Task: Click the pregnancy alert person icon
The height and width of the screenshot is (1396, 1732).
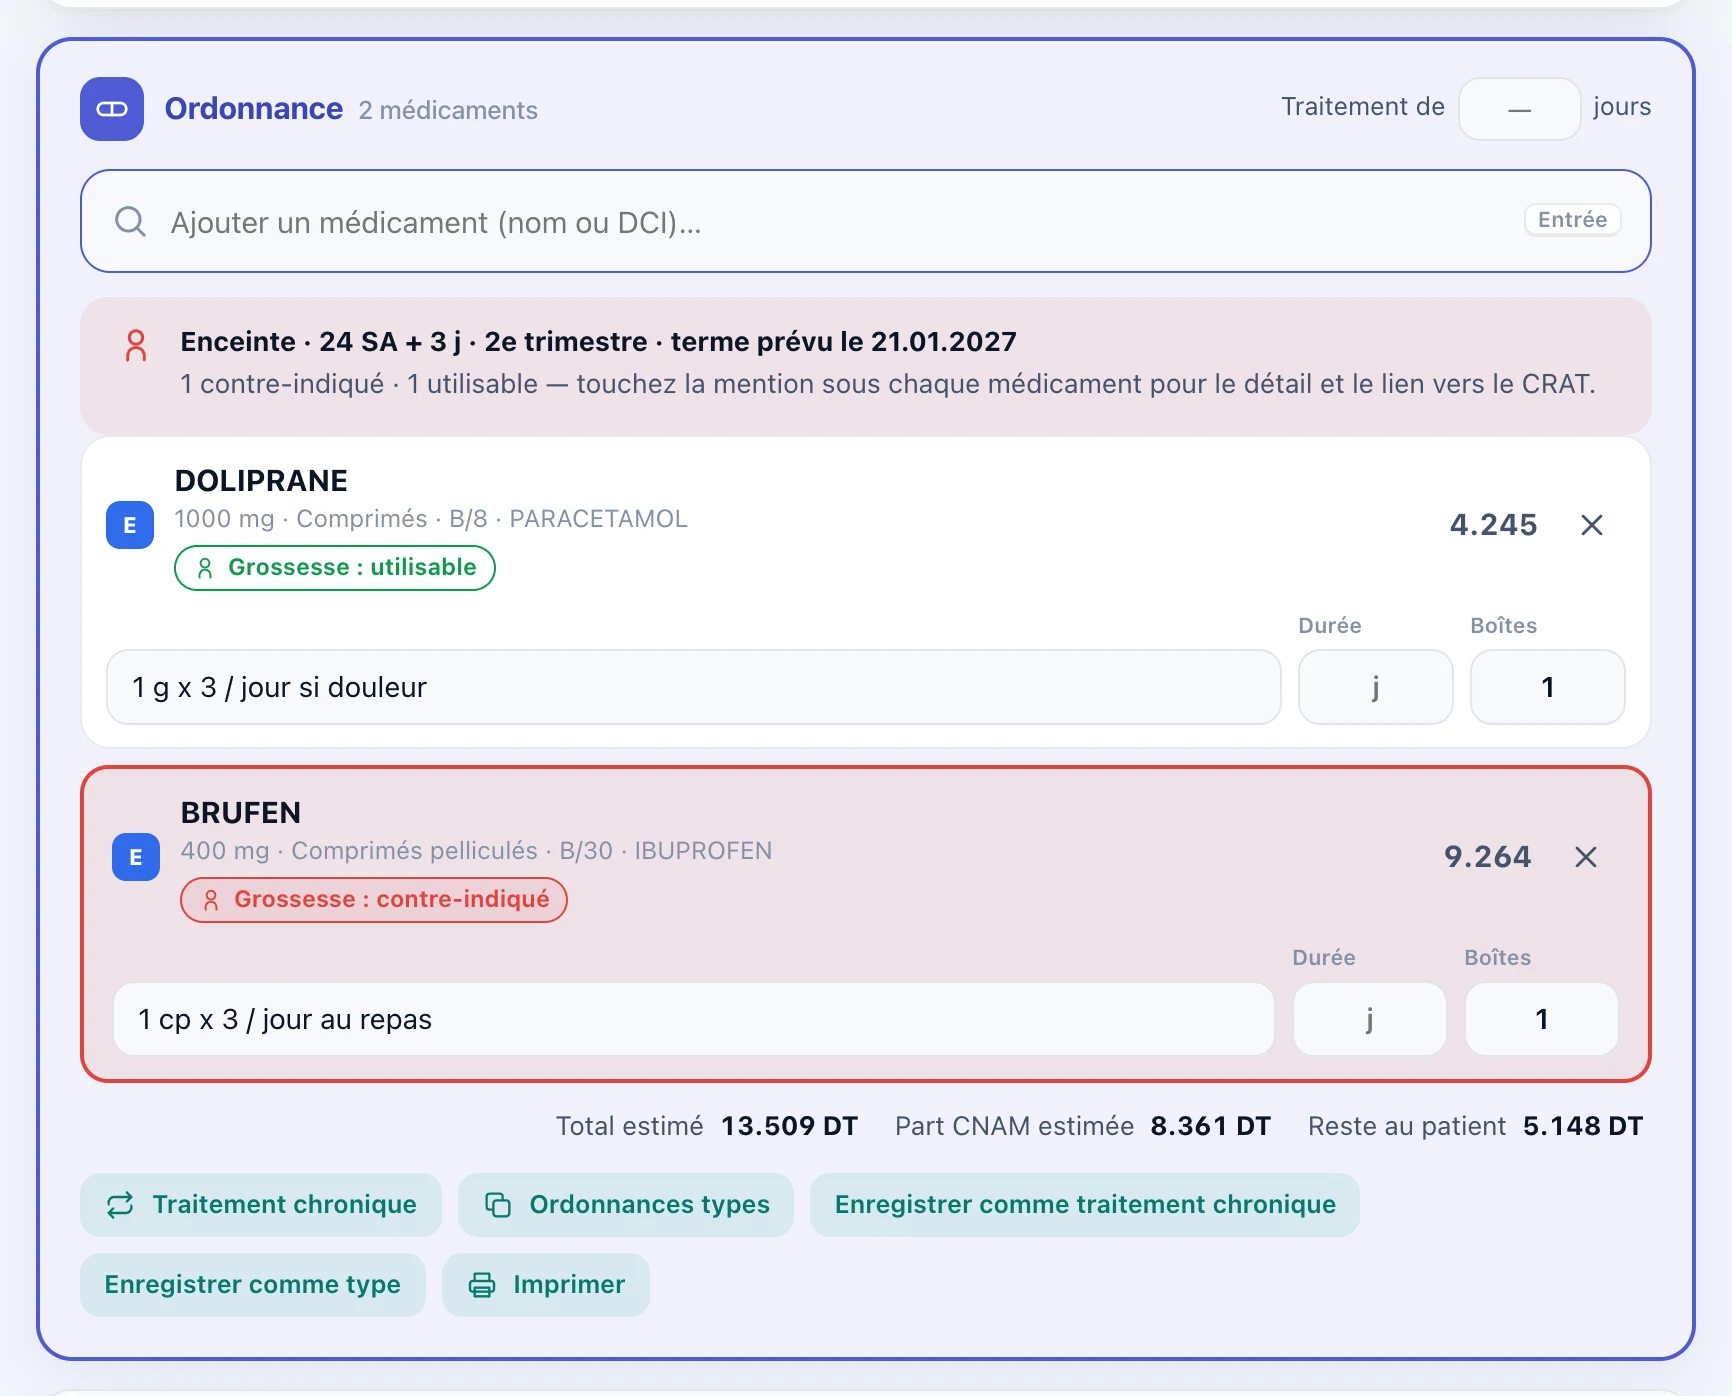Action: click(x=136, y=346)
